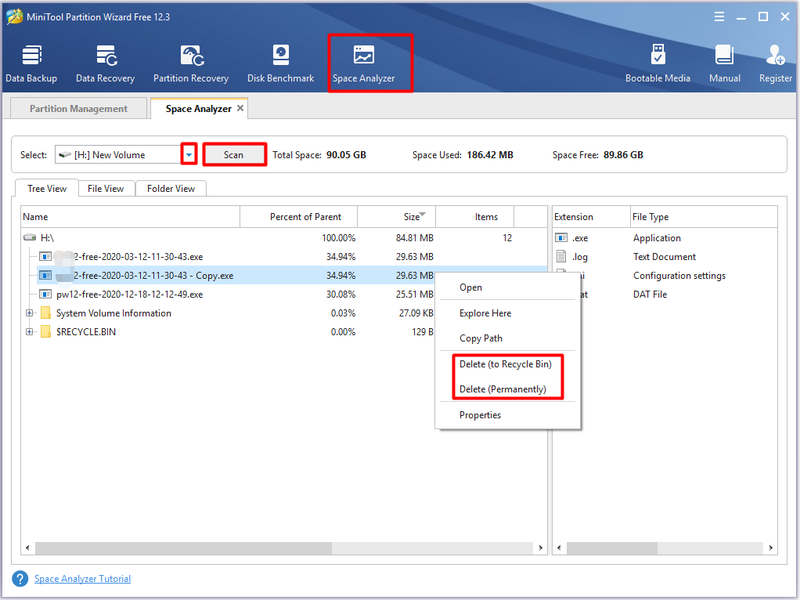Switch to the Partition Management tab

click(79, 109)
